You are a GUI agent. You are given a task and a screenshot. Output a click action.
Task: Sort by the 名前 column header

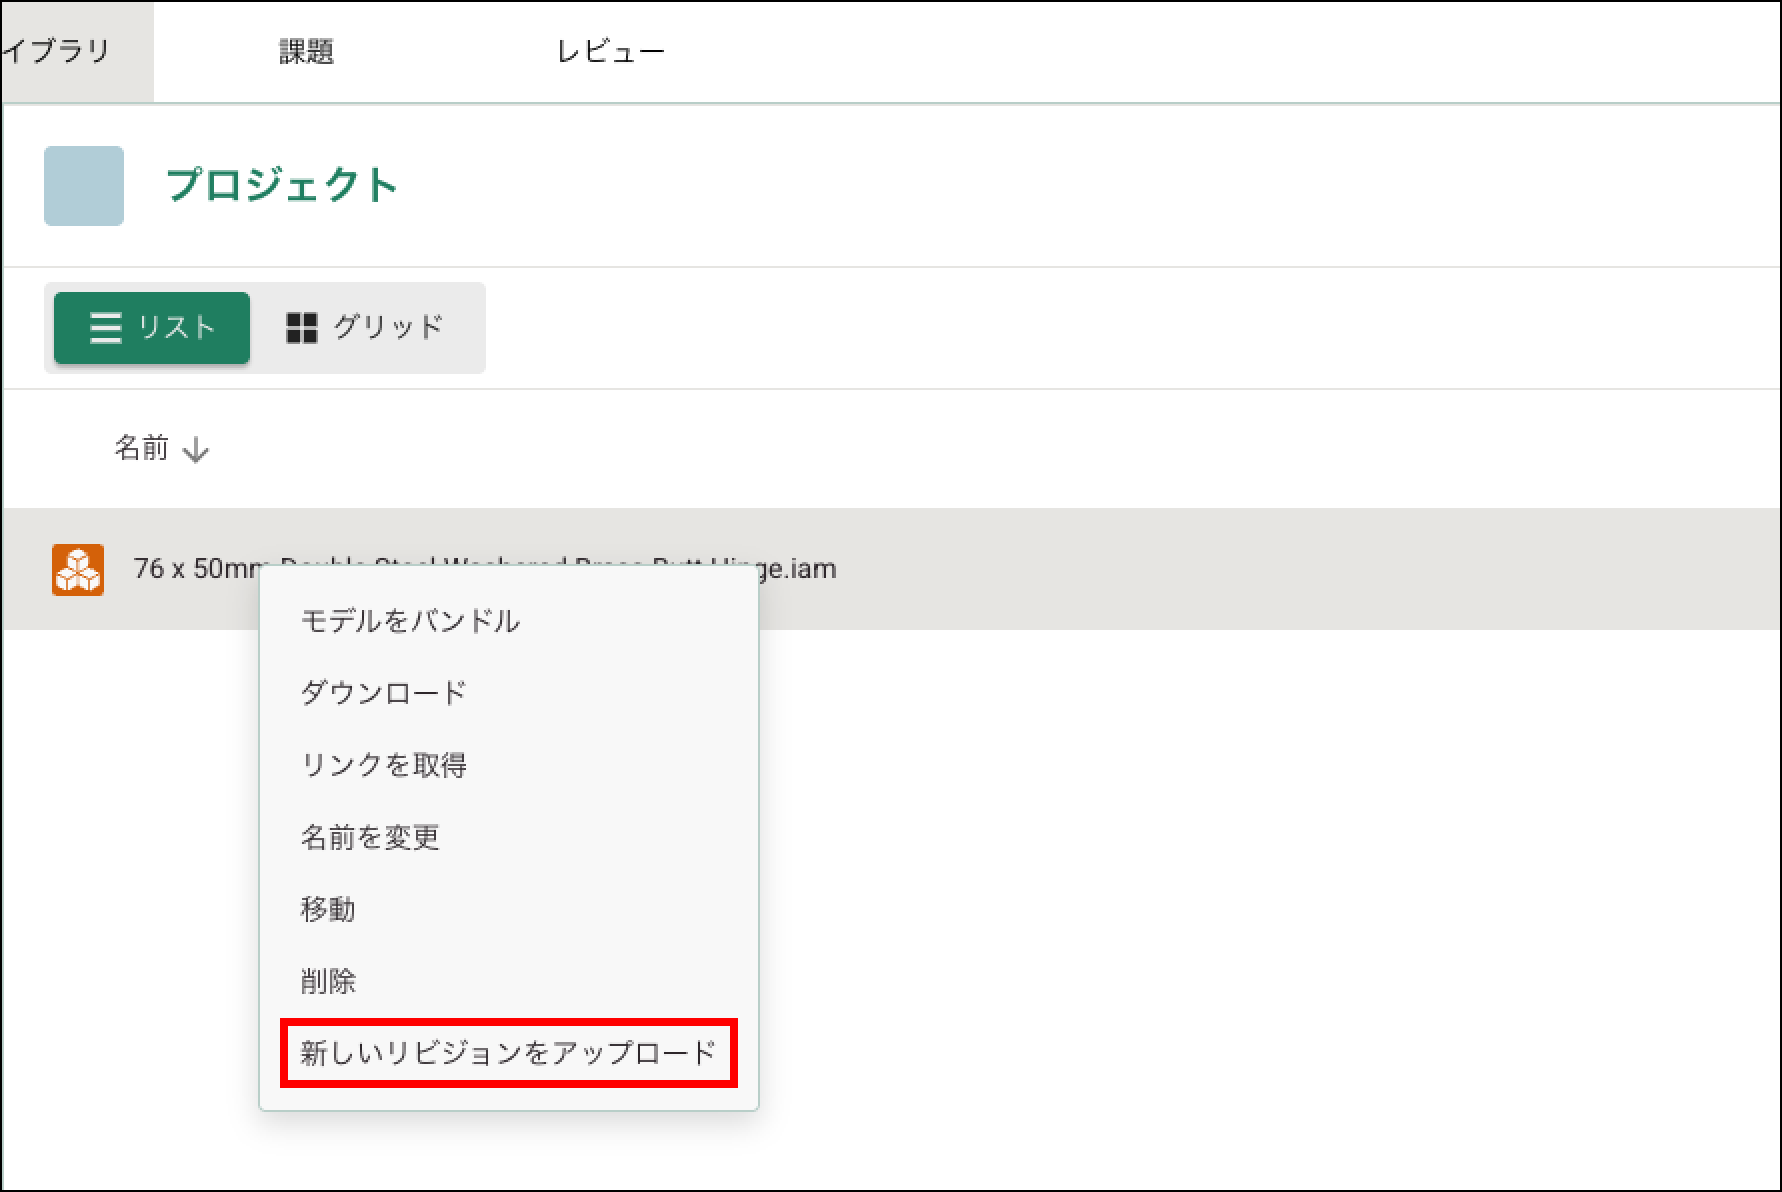(x=141, y=448)
